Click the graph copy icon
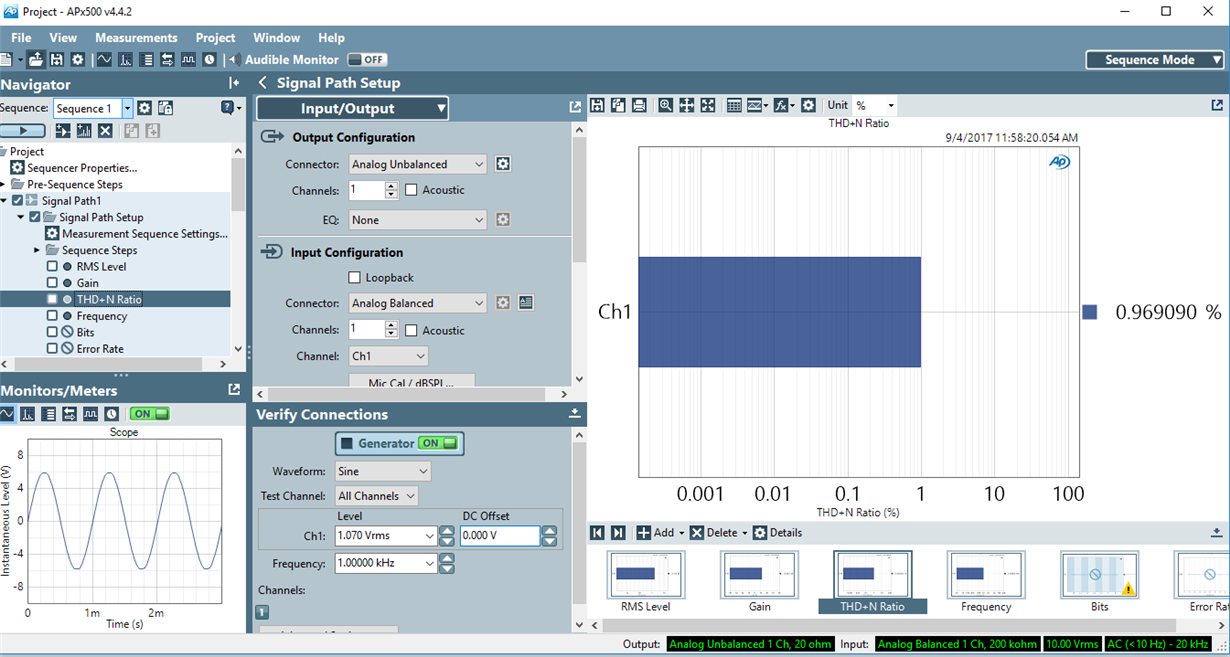Screen dimensions: 1230x657 [x=618, y=105]
